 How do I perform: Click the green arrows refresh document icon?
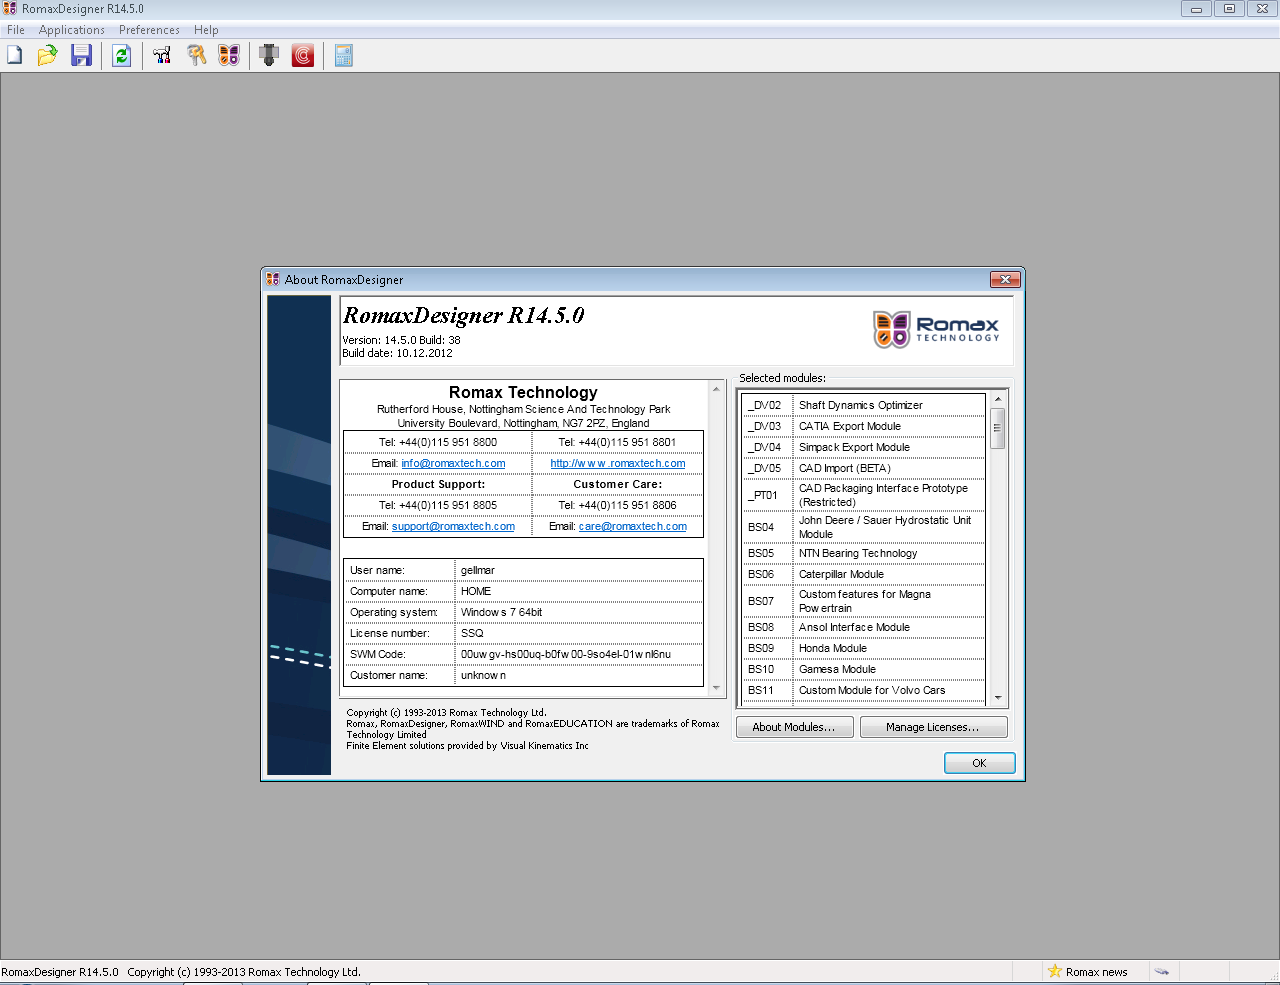click(x=122, y=56)
